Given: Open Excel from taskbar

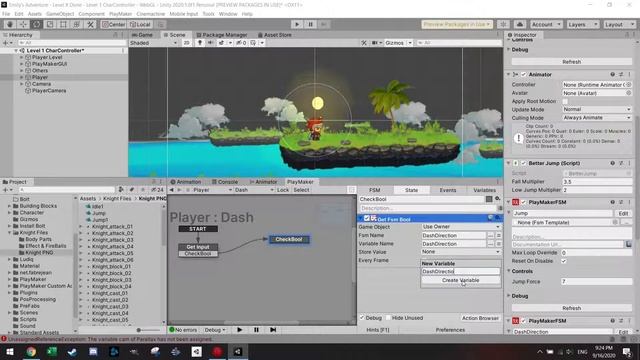Looking at the screenshot, I should click(x=52, y=351).
